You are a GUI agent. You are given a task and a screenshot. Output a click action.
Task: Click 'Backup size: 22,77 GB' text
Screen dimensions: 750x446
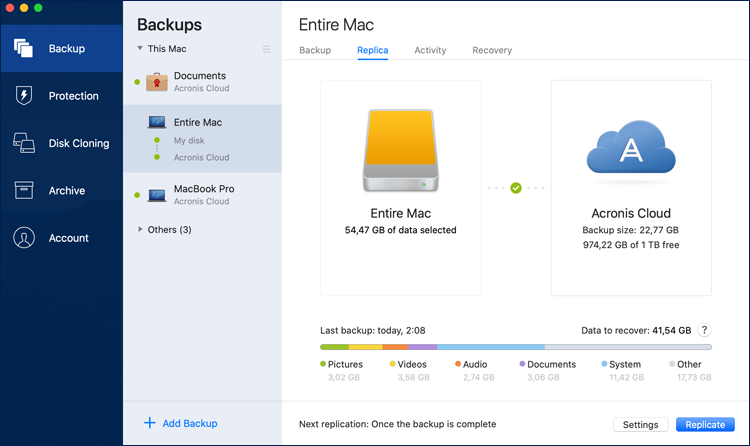630,230
